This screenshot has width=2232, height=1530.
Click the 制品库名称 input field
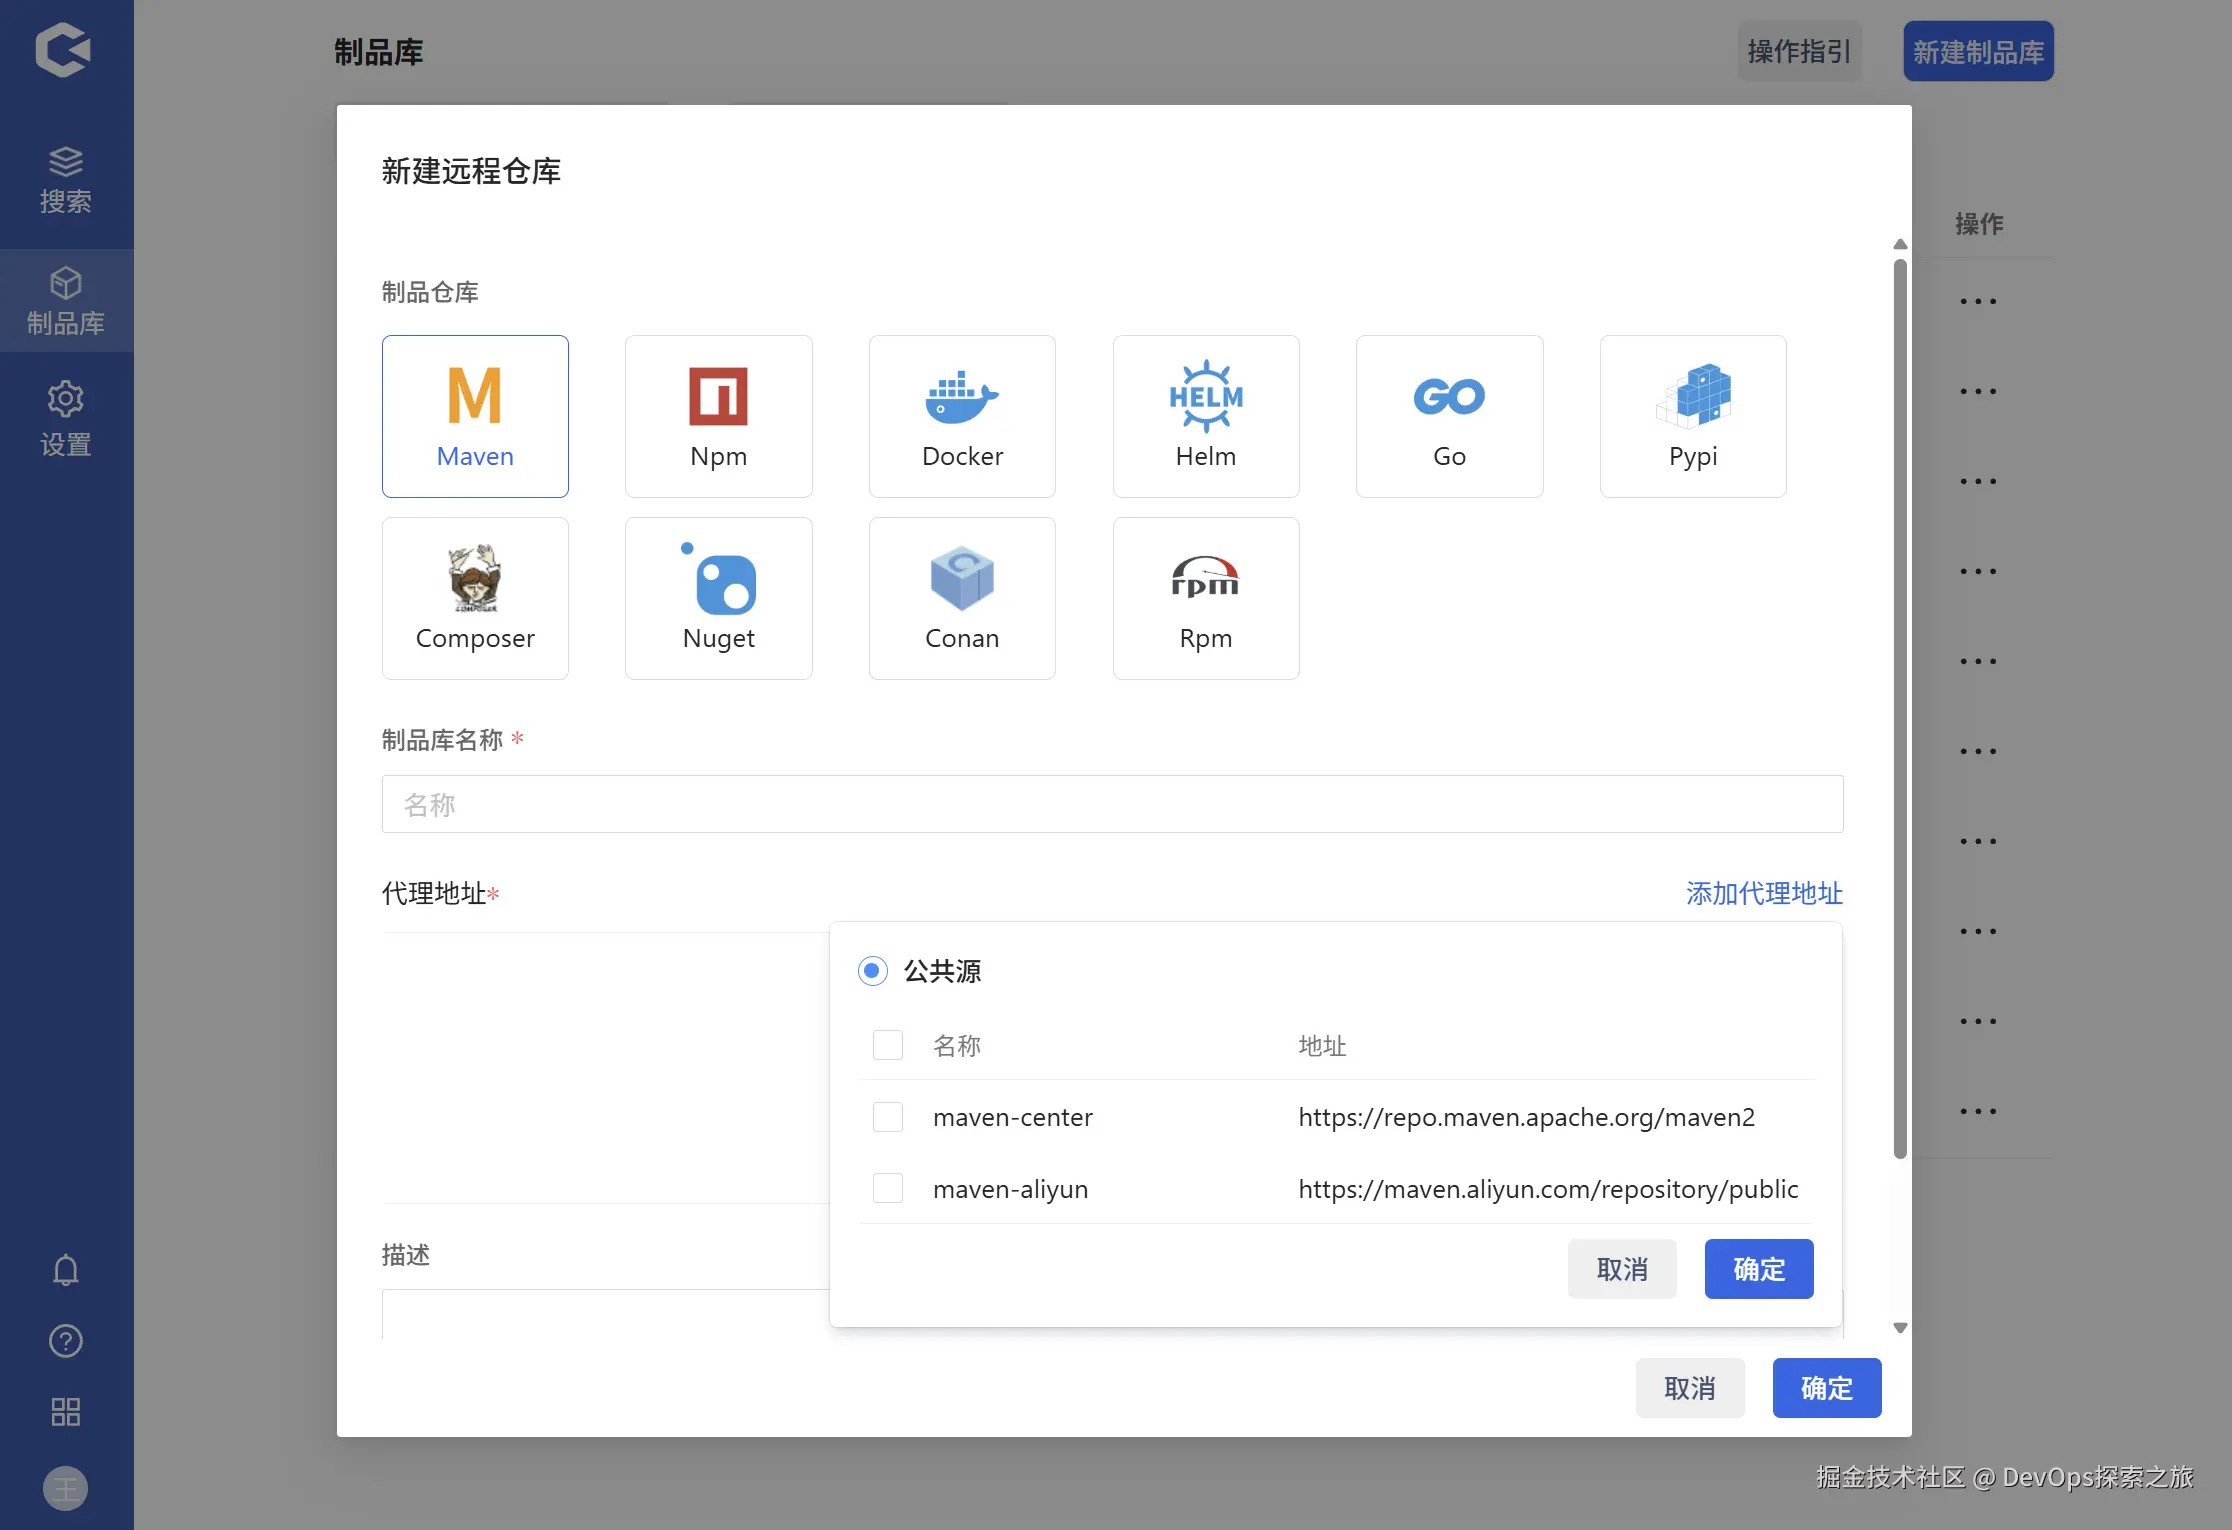point(1111,804)
